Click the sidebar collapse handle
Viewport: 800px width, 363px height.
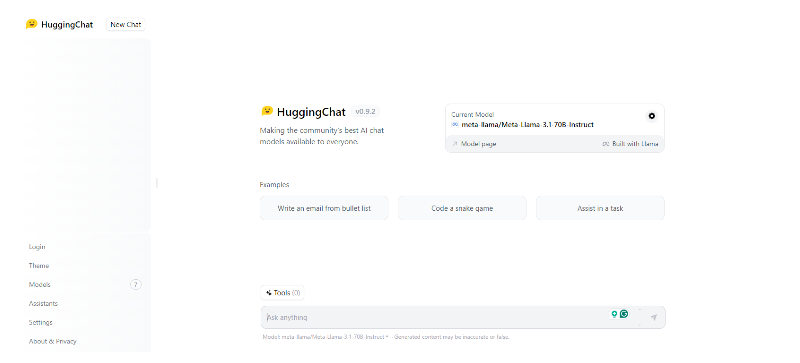pos(157,182)
